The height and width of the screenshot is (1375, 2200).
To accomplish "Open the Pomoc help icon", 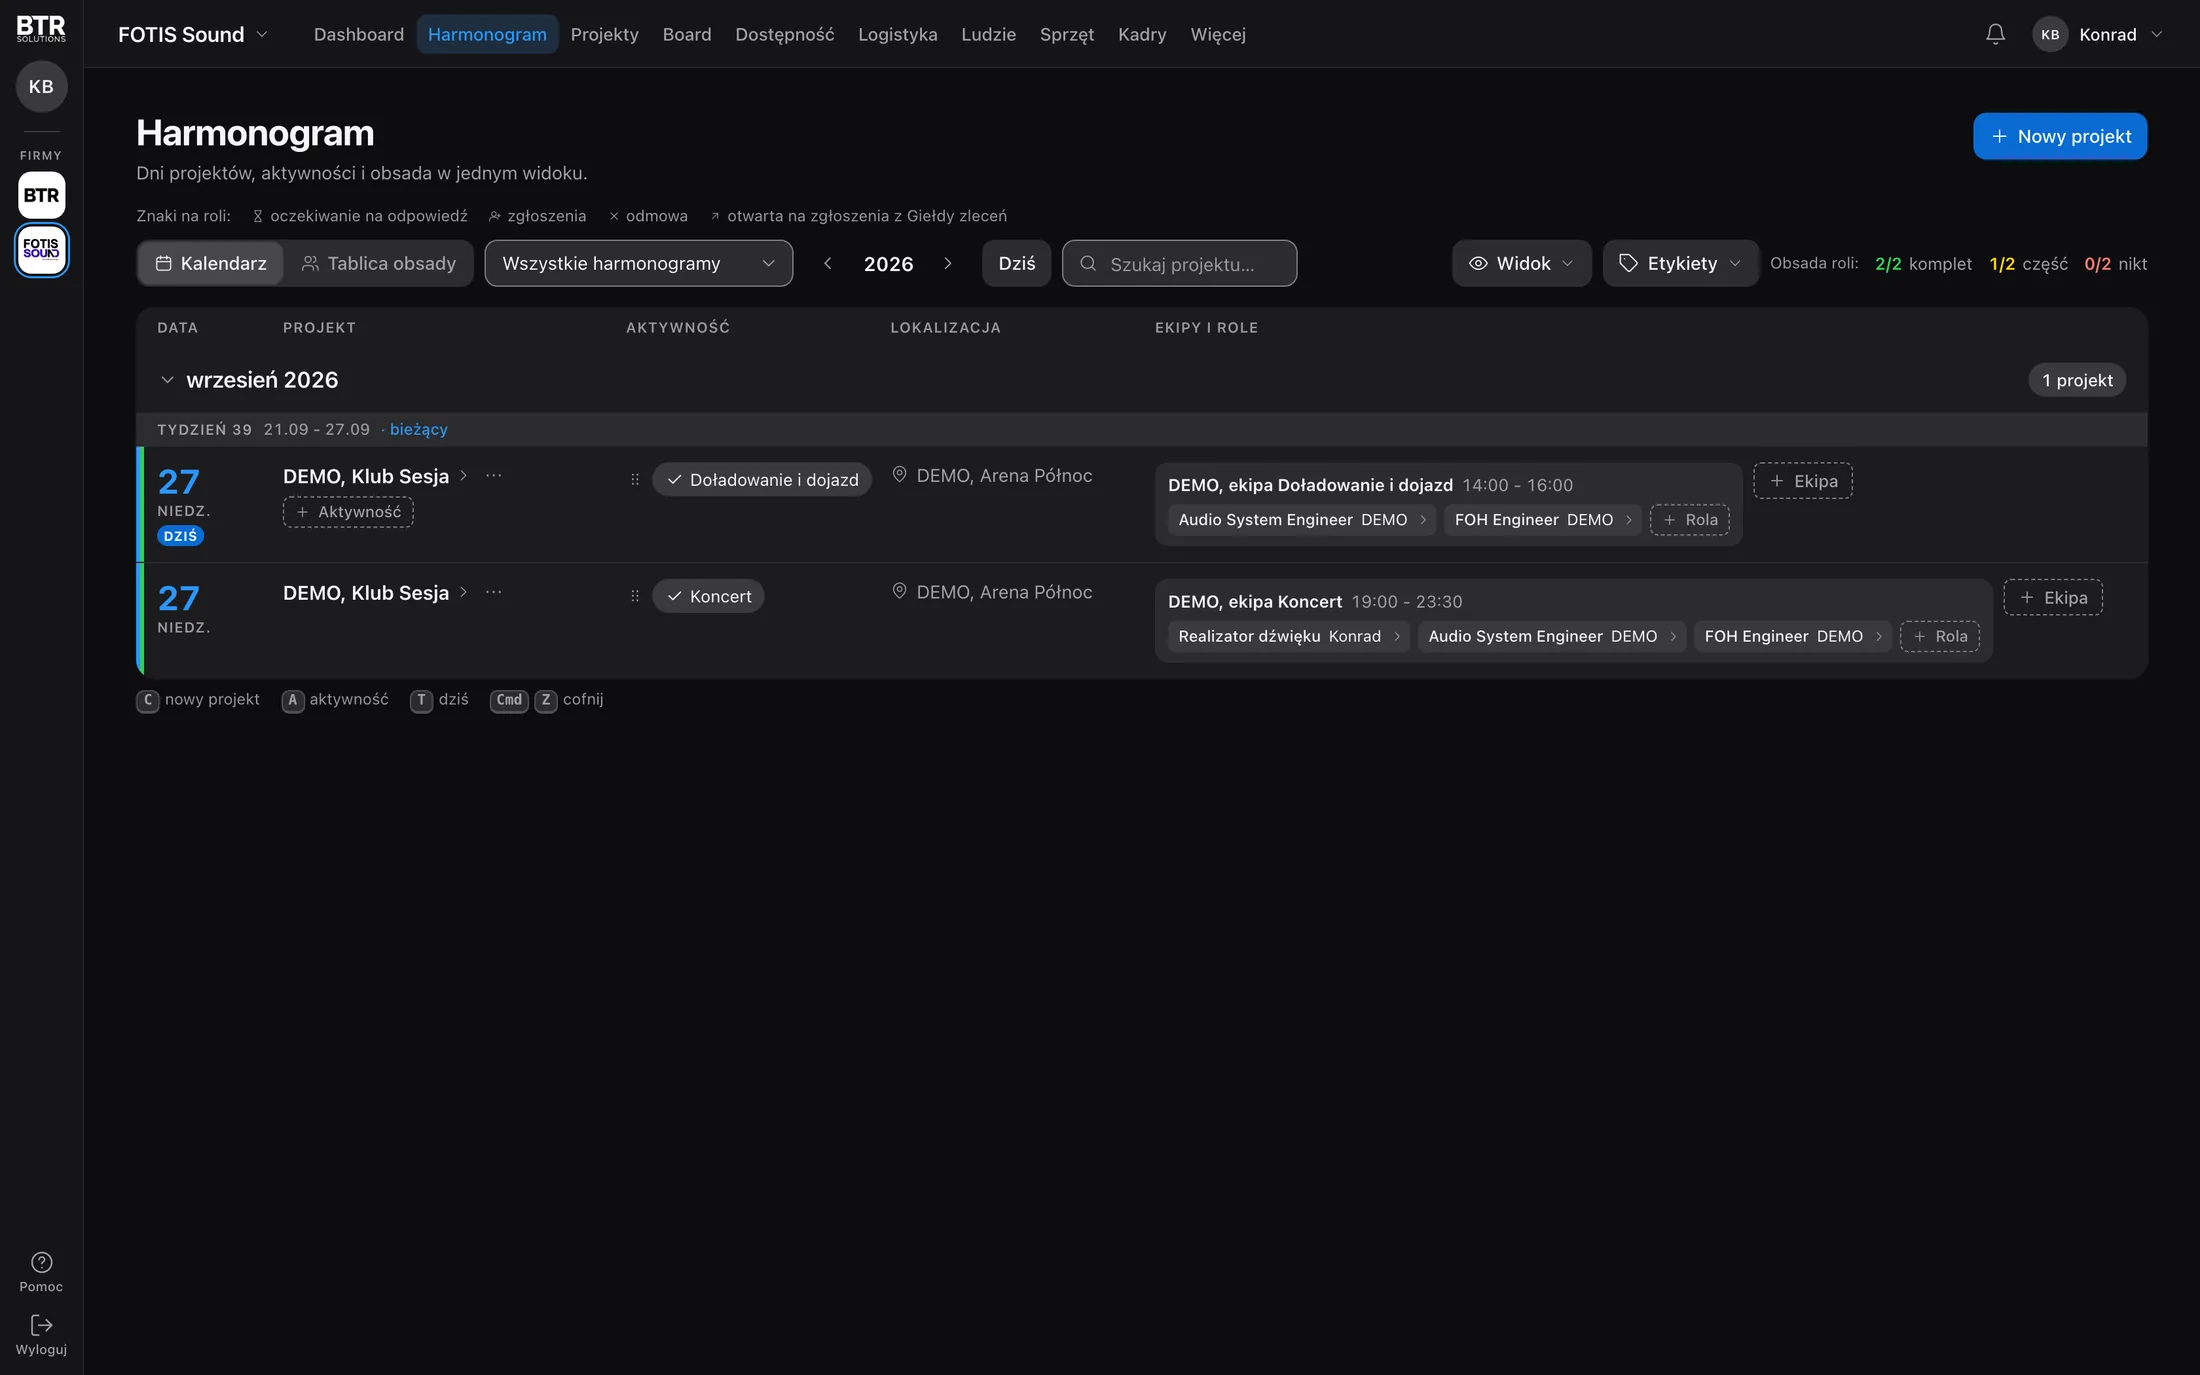I will coord(41,1271).
